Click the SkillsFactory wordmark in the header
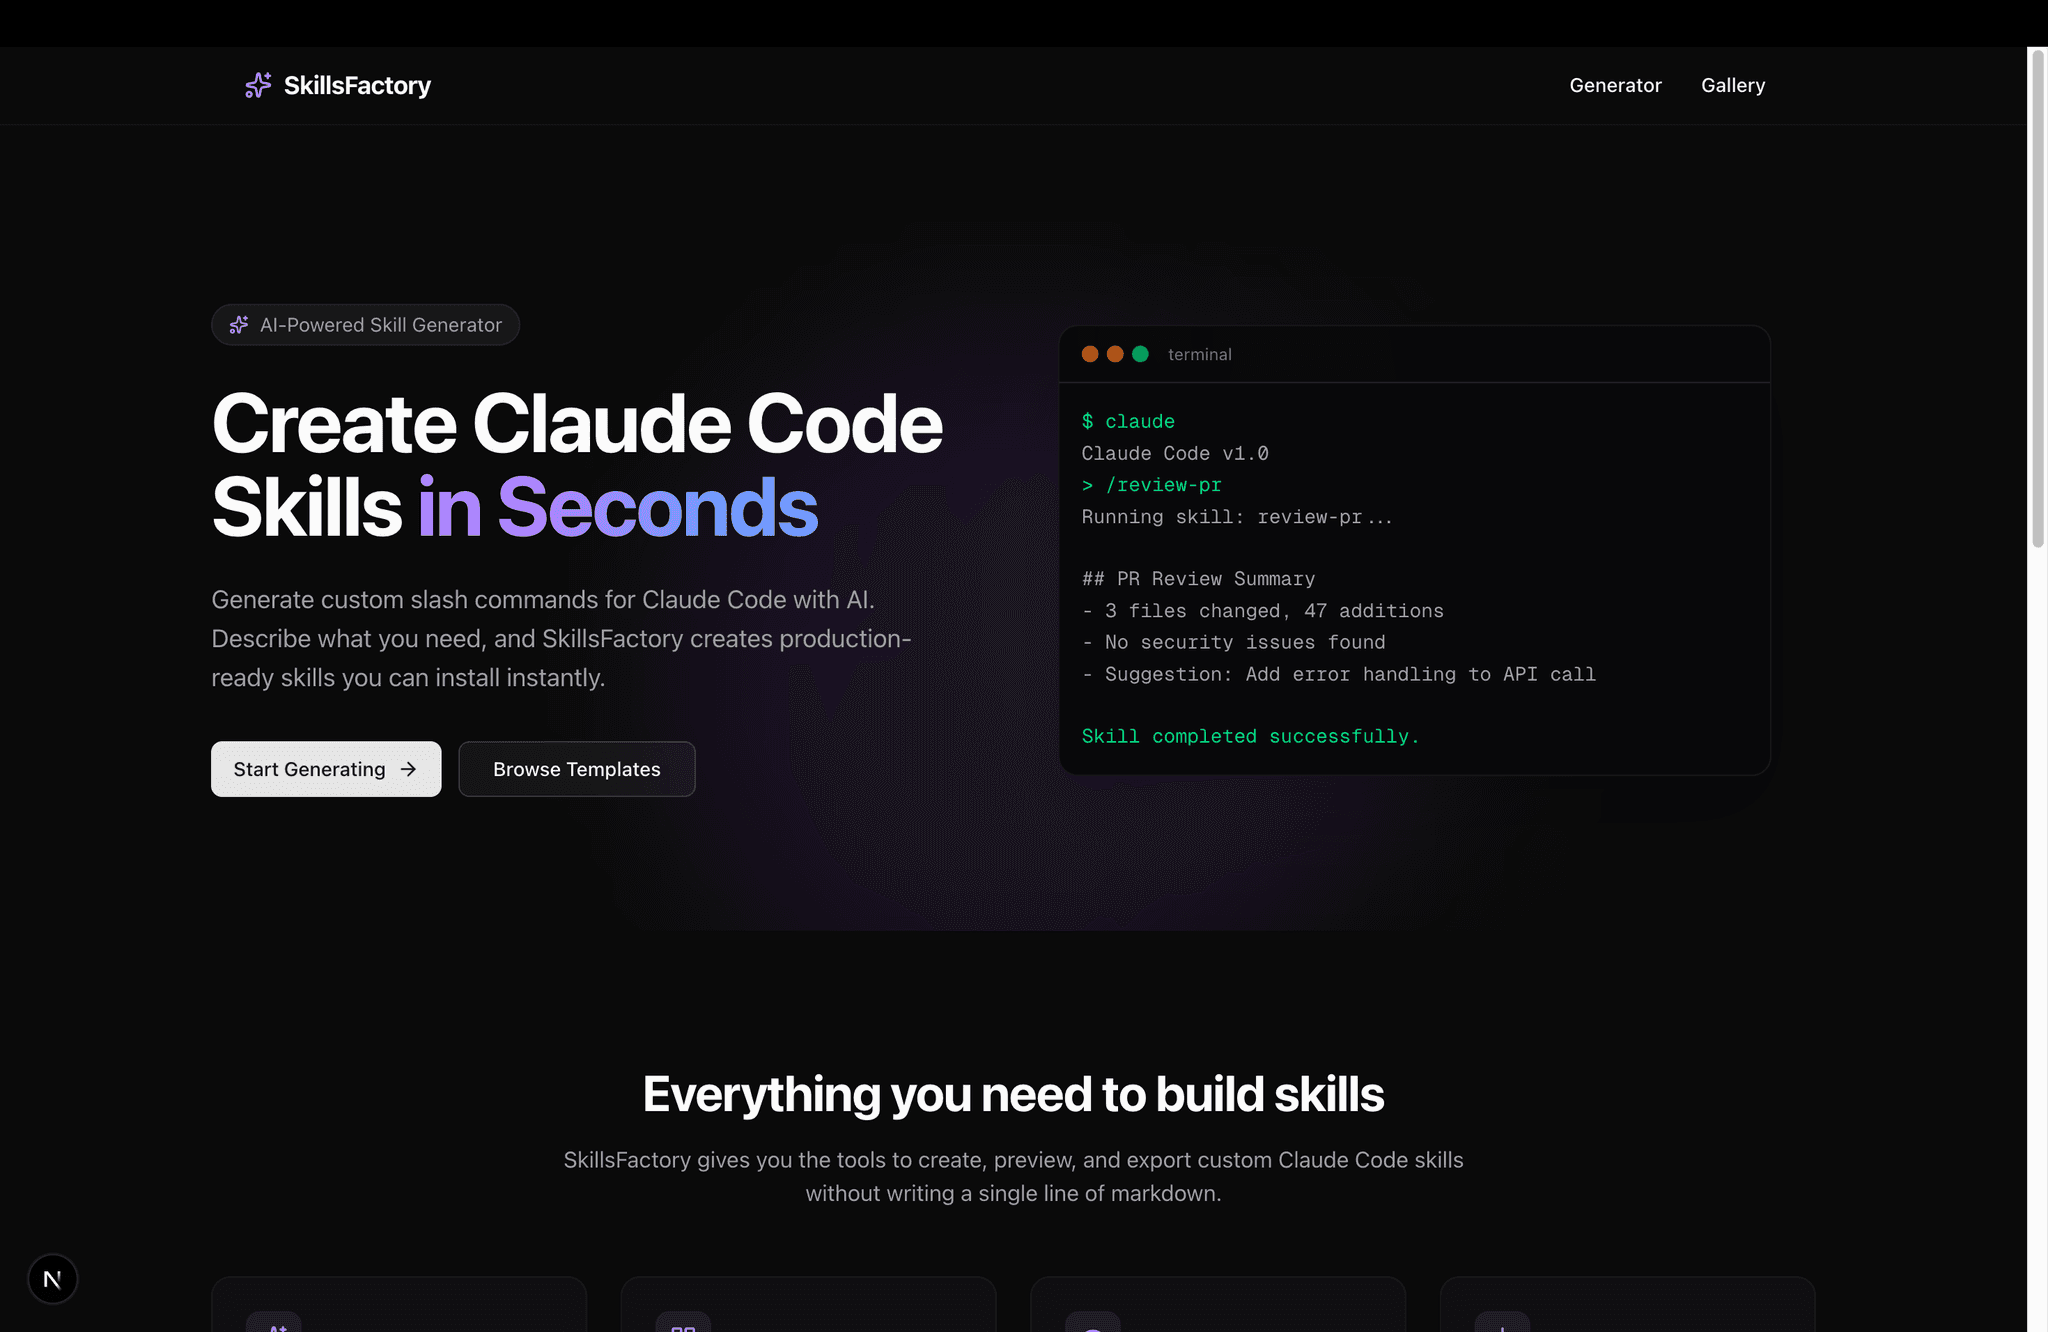Image resolution: width=2048 pixels, height=1332 pixels. coord(357,85)
